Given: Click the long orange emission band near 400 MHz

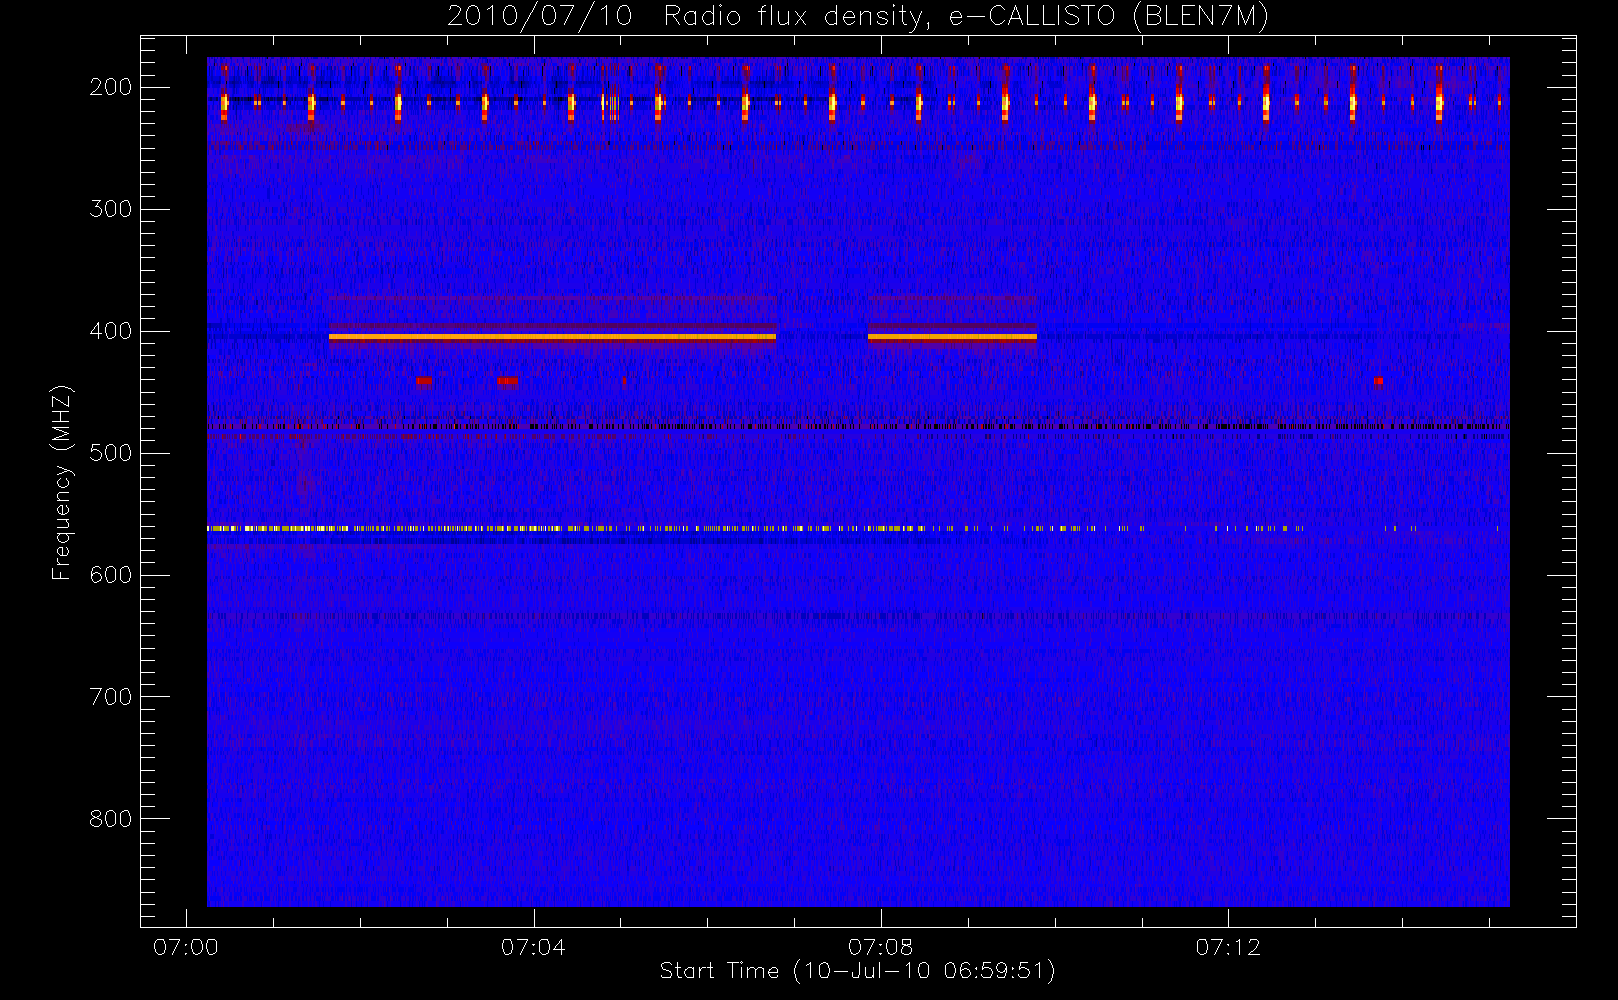Looking at the screenshot, I should (x=552, y=337).
